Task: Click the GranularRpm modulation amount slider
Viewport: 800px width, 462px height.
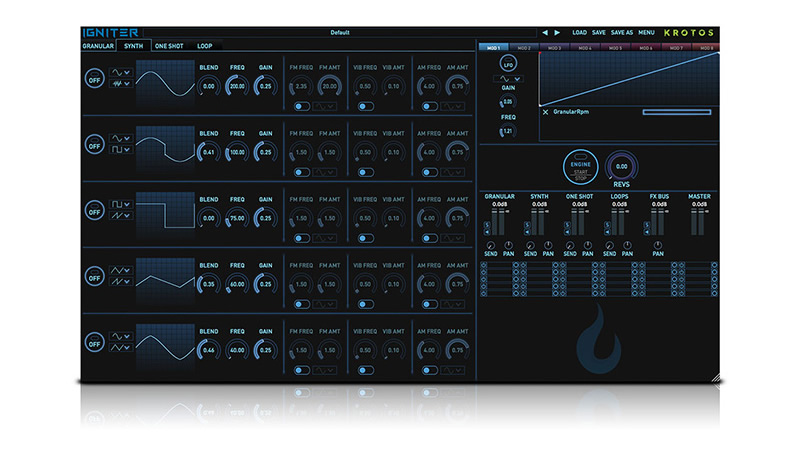Action: pyautogui.click(x=677, y=112)
